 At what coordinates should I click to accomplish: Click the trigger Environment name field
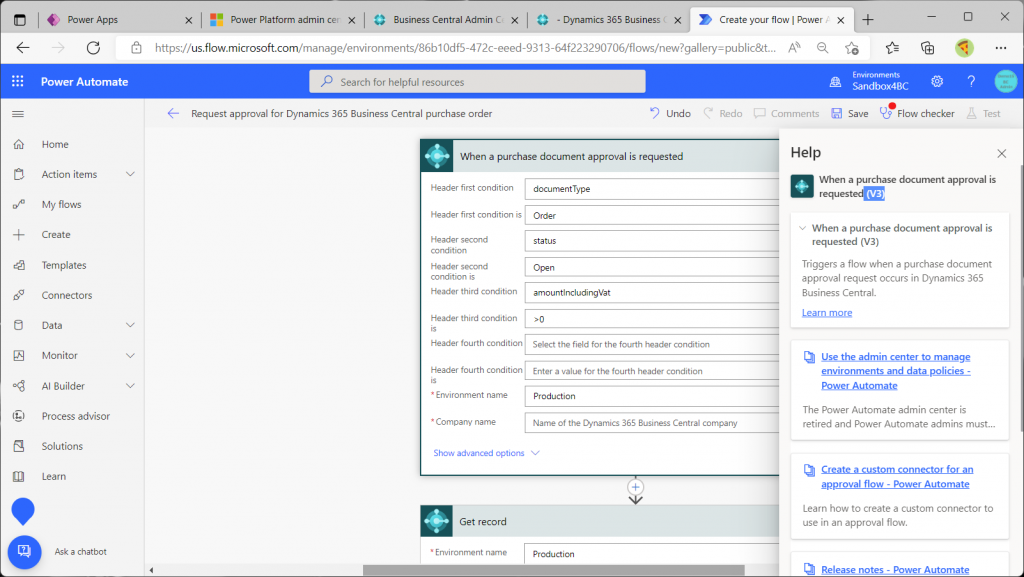[652, 396]
